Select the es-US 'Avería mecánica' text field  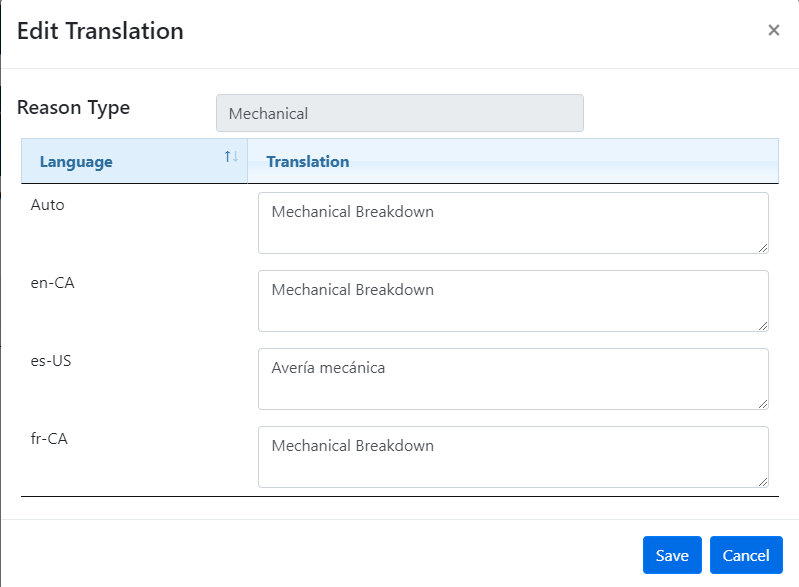click(512, 379)
